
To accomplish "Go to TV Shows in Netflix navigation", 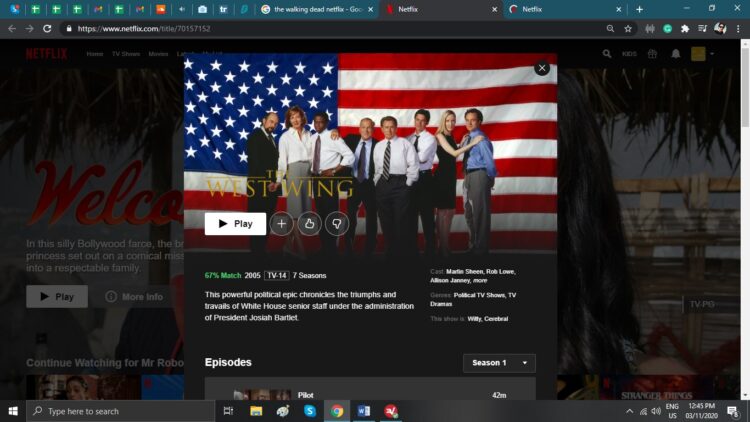I will pos(126,54).
